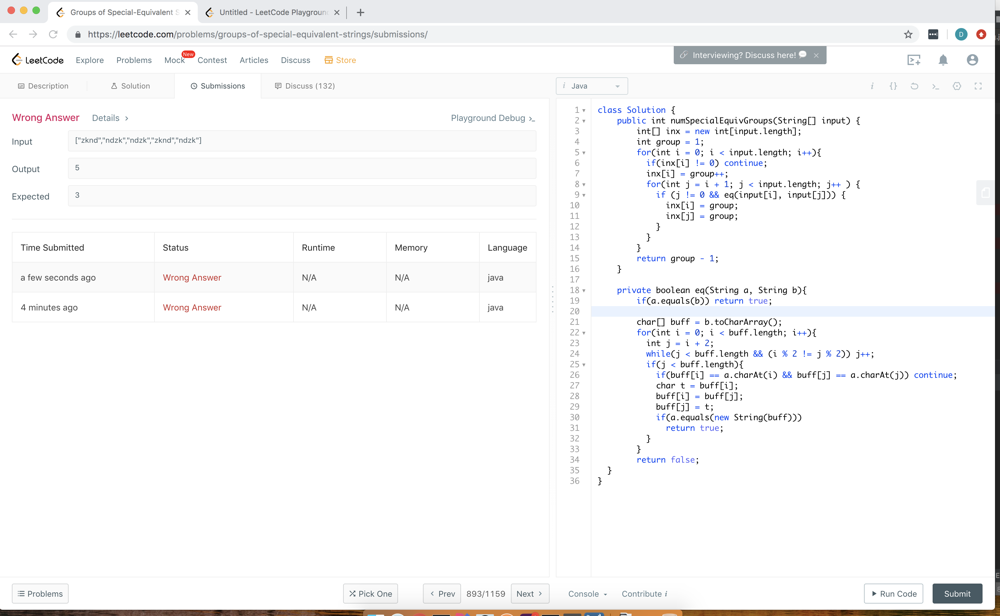
Task: Click the editor info icon
Action: (872, 86)
